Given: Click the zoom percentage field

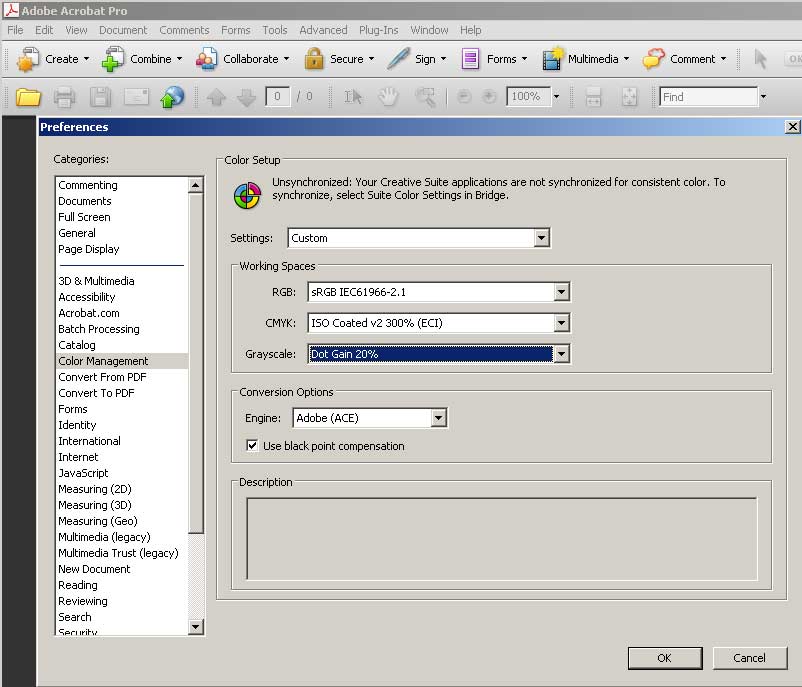Looking at the screenshot, I should 528,96.
